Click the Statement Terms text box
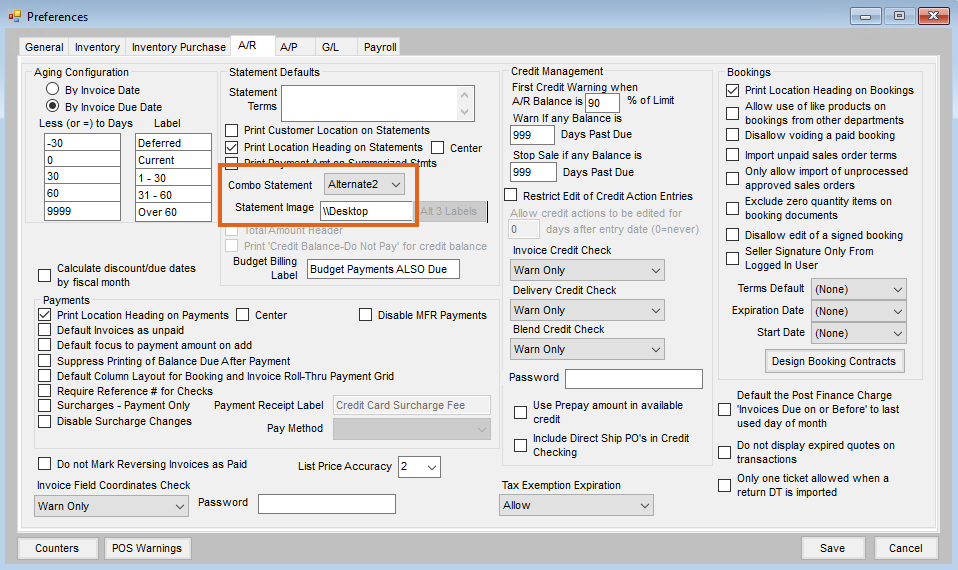Viewport: 958px width, 570px height. pos(370,103)
